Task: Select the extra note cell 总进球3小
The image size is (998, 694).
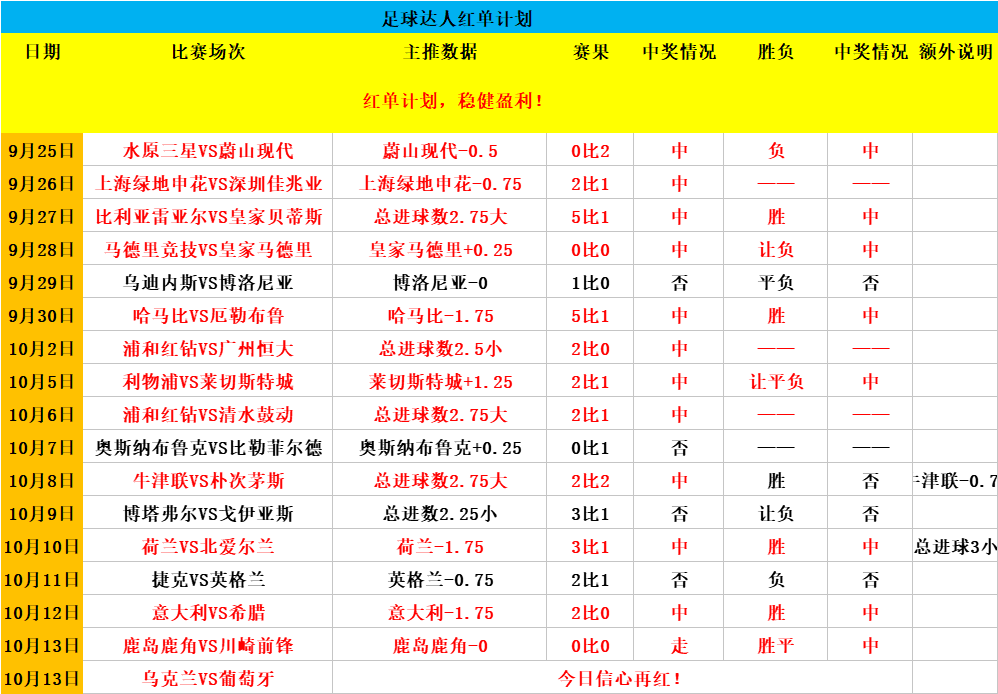Action: pyautogui.click(x=955, y=547)
